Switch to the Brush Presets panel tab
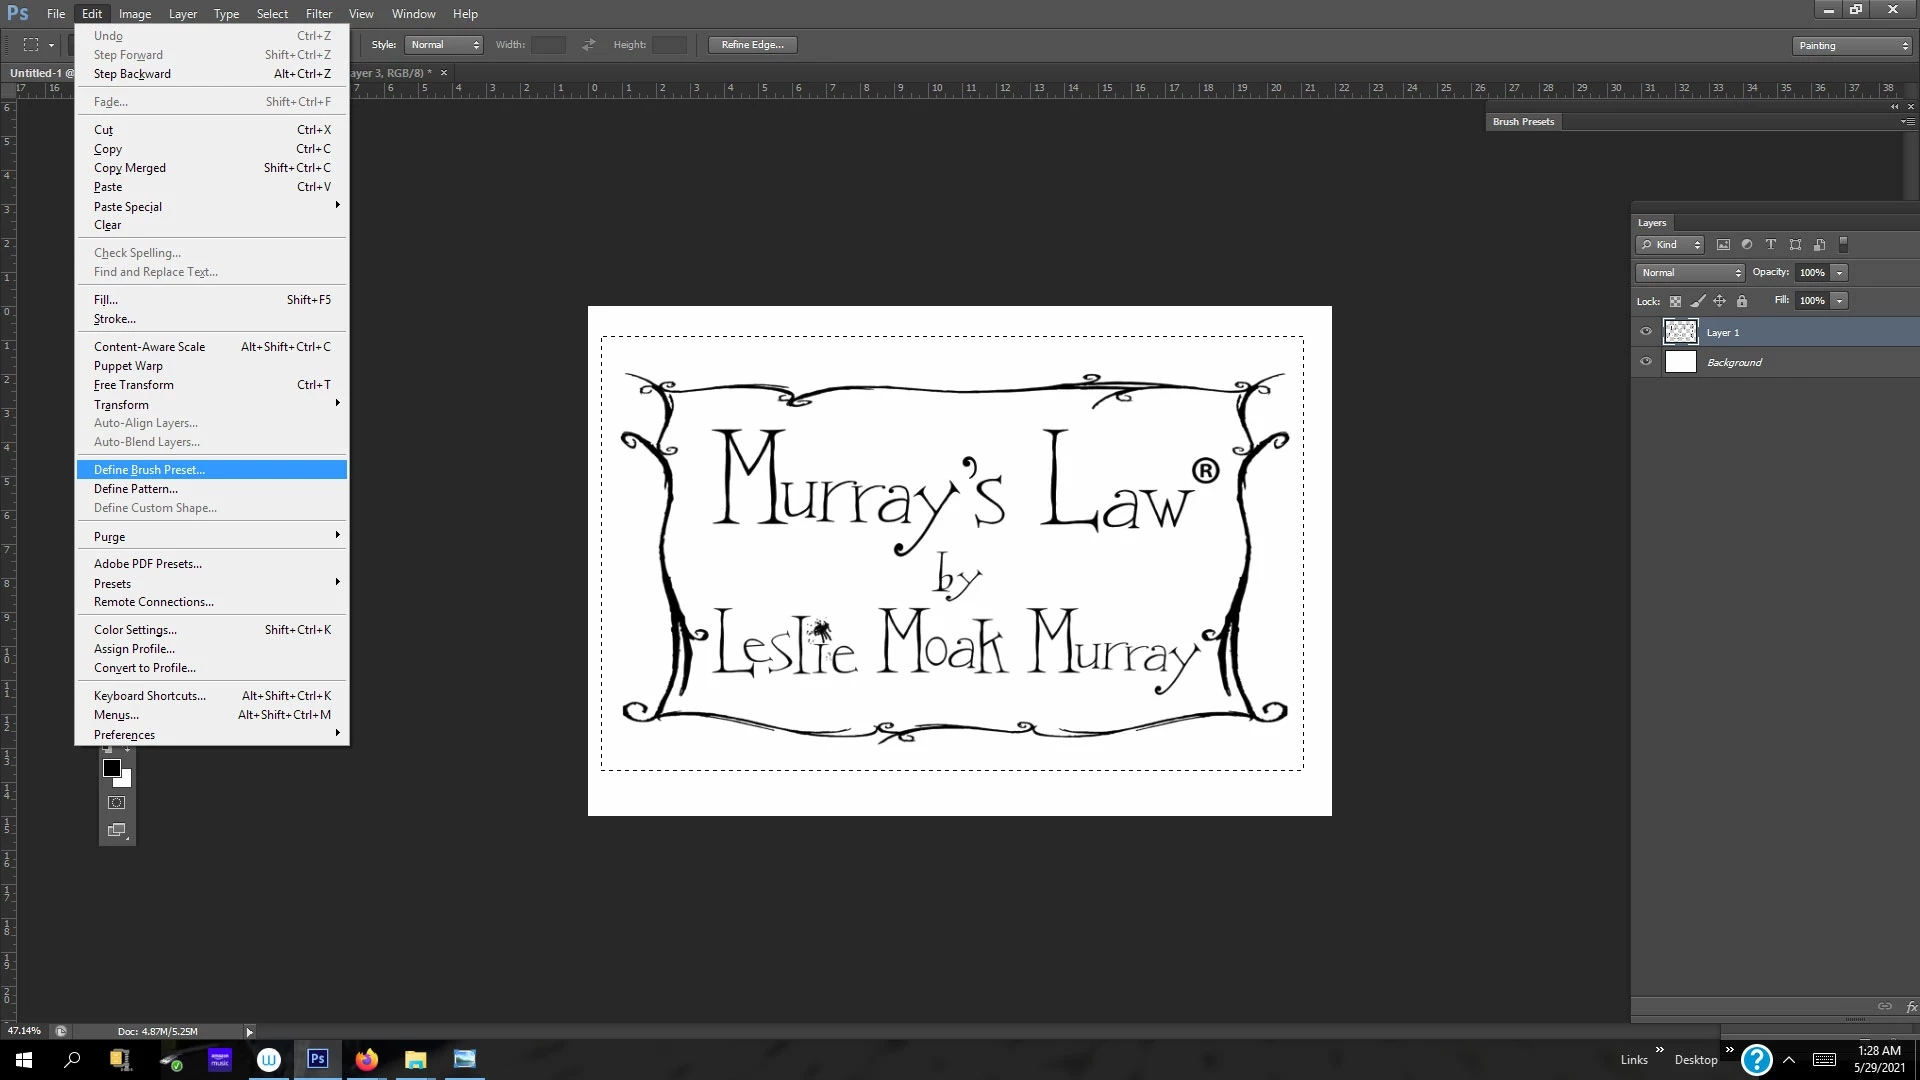The width and height of the screenshot is (1920, 1080). [1523, 122]
